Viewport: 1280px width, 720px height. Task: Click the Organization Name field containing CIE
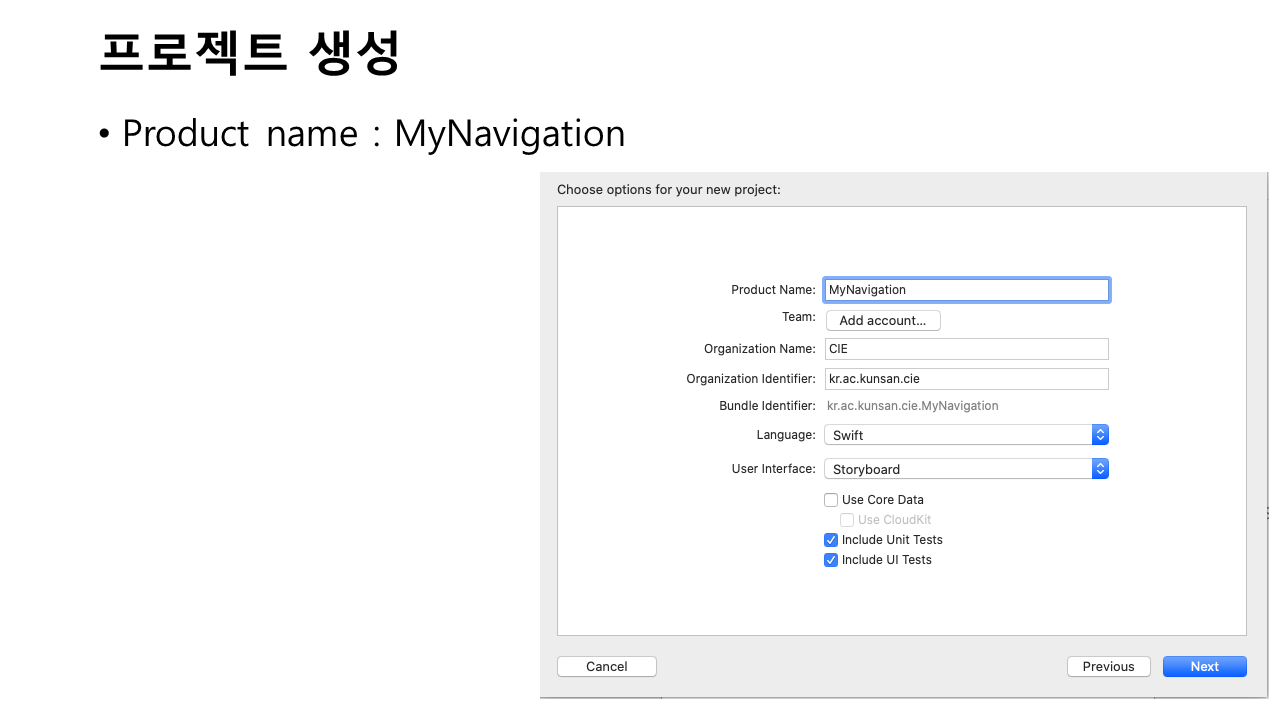966,349
